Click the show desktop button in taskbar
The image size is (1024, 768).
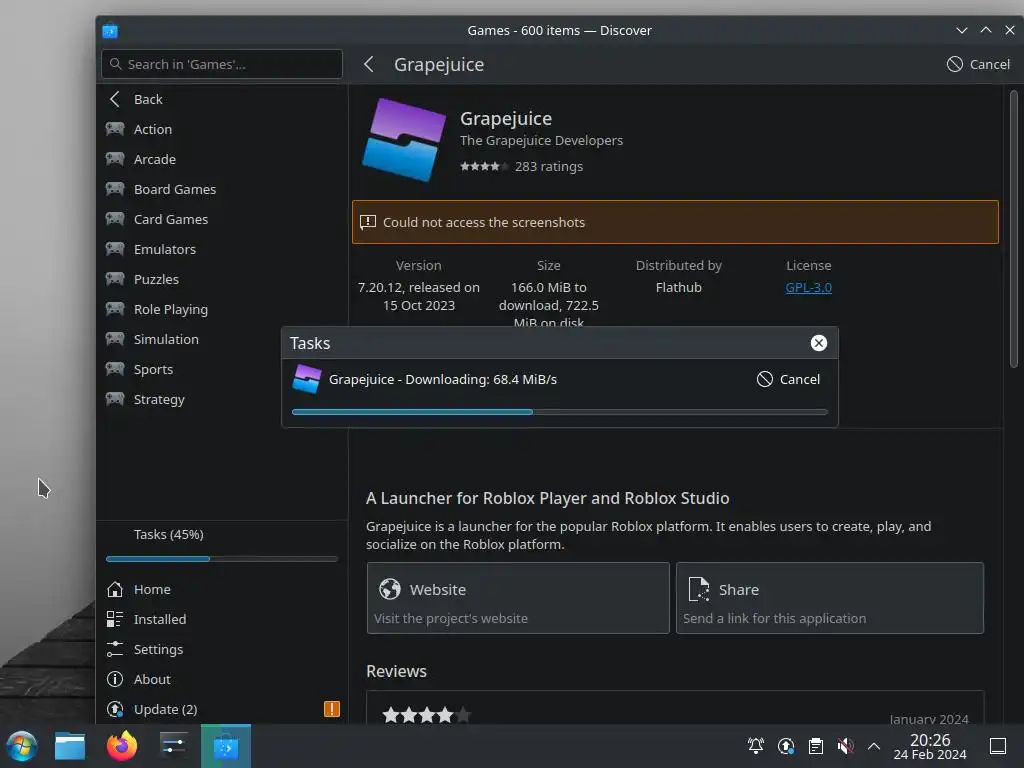998,746
